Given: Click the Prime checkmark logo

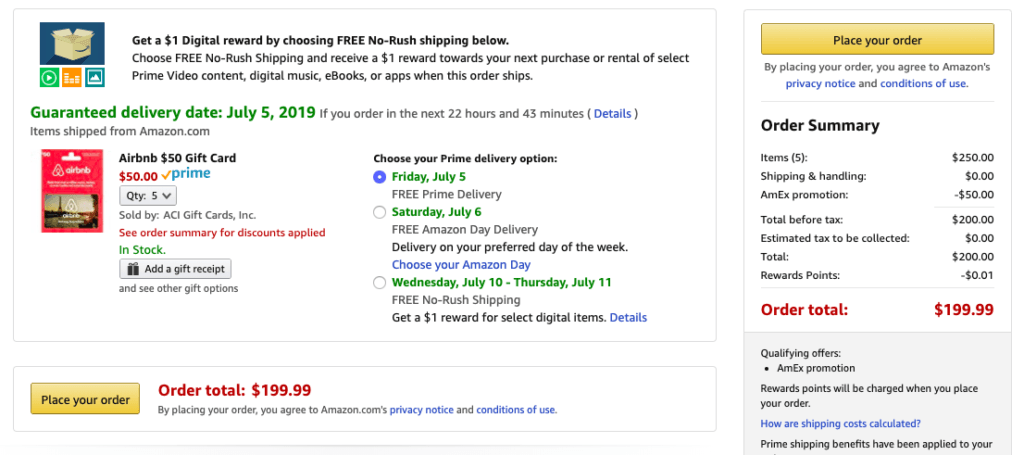Looking at the screenshot, I should (x=186, y=175).
